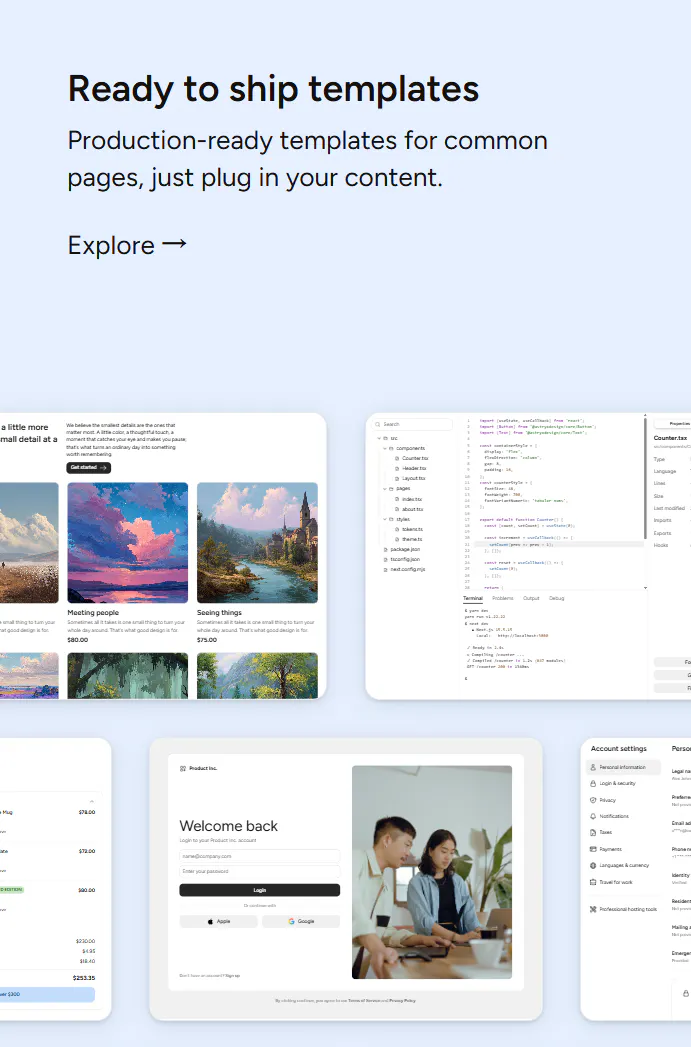Click the Languages & currency globe icon

point(593,865)
